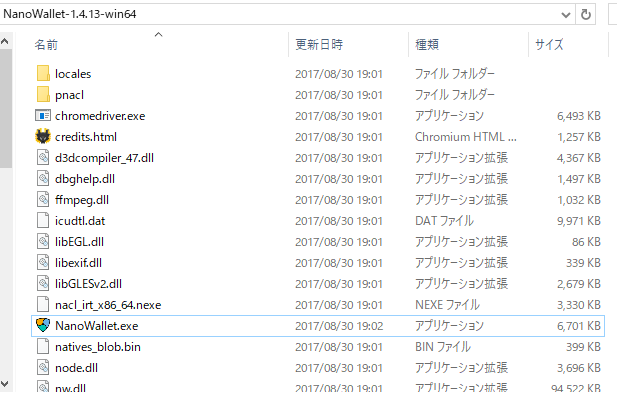617x407 pixels.
Task: Click the NanoWallet.exe application icon
Action: [x=42, y=325]
